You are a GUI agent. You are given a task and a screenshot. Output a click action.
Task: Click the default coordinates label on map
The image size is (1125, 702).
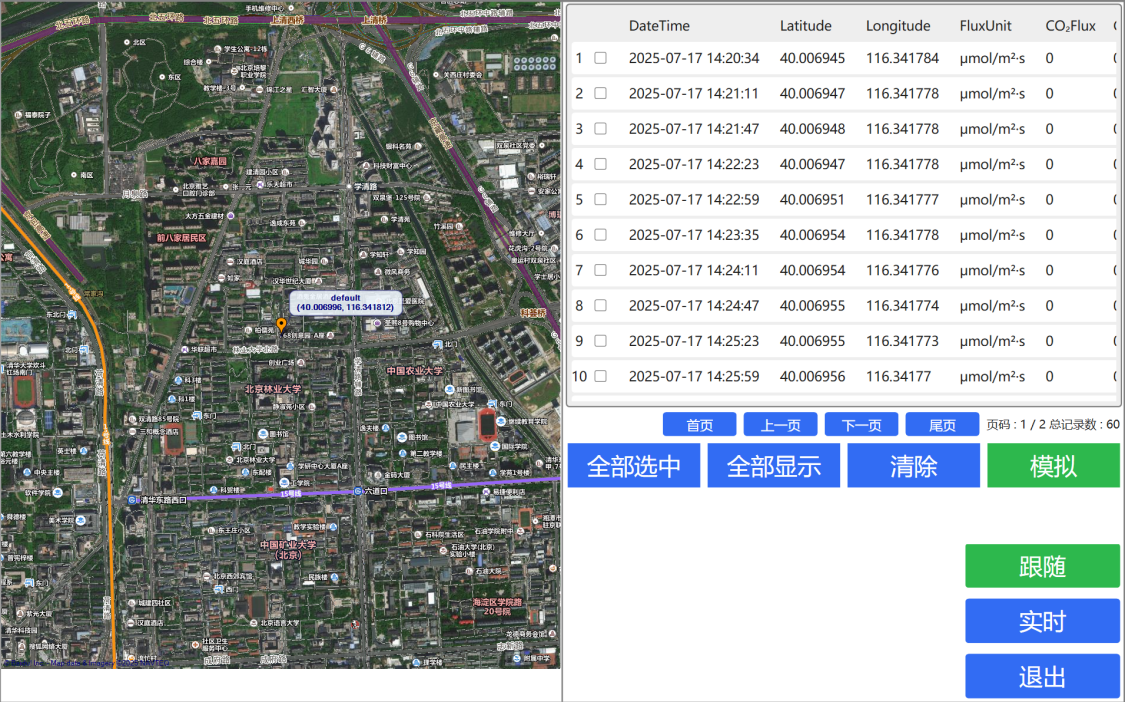click(345, 303)
